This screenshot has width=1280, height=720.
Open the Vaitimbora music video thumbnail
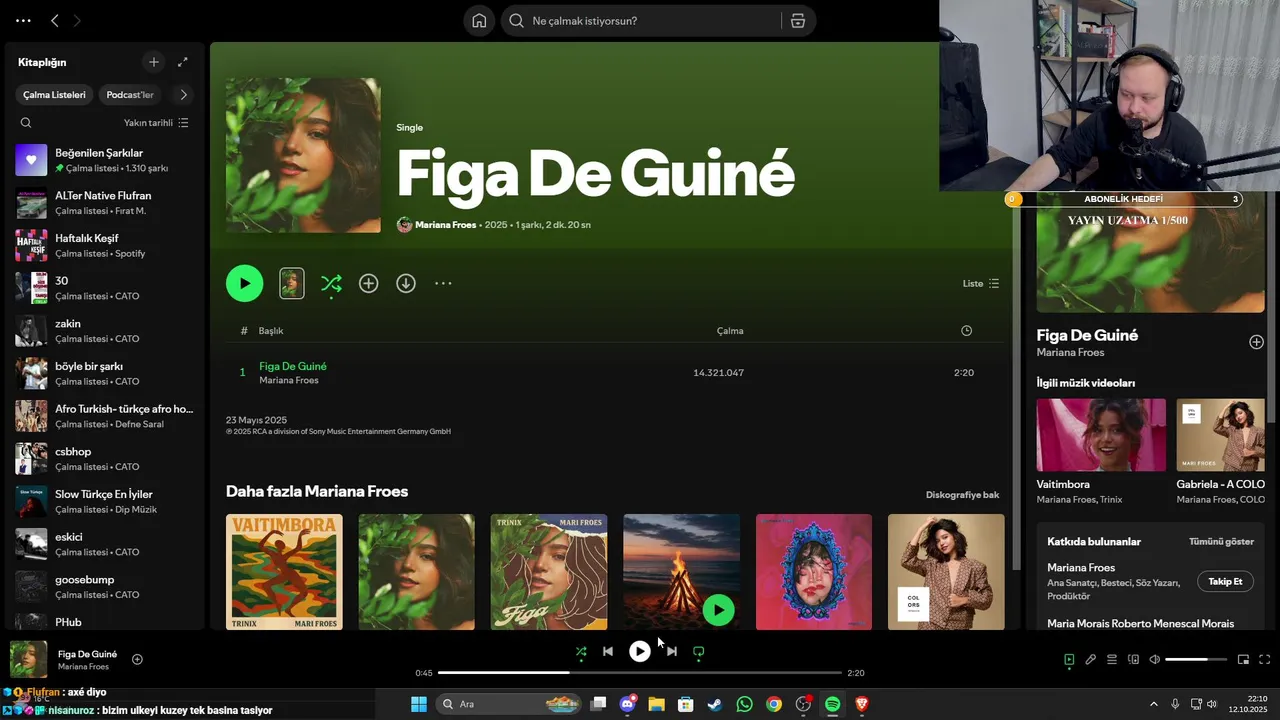(1101, 435)
